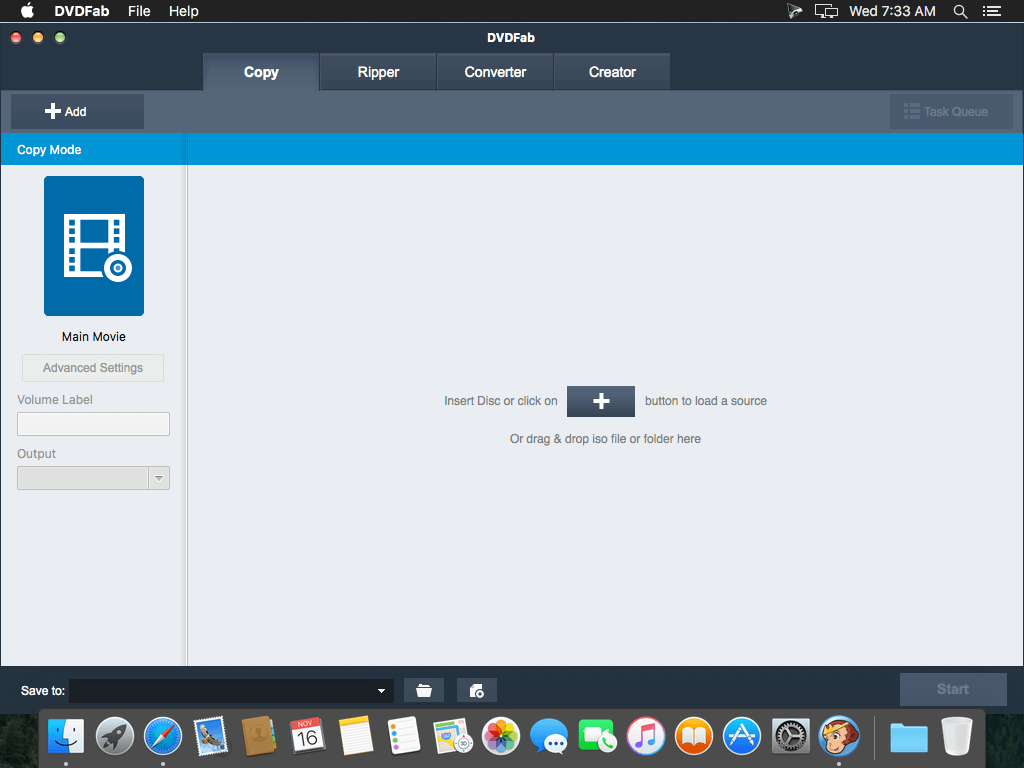
Task: Click the save-as-ISO image icon
Action: (477, 690)
